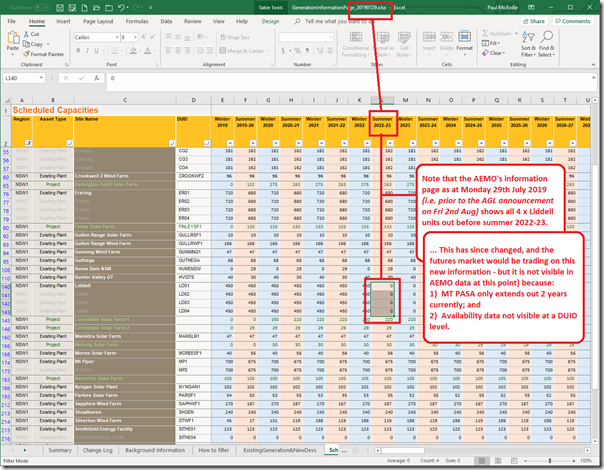Click the Fill button in Editing group
The width and height of the screenshot is (604, 470).
tap(491, 43)
